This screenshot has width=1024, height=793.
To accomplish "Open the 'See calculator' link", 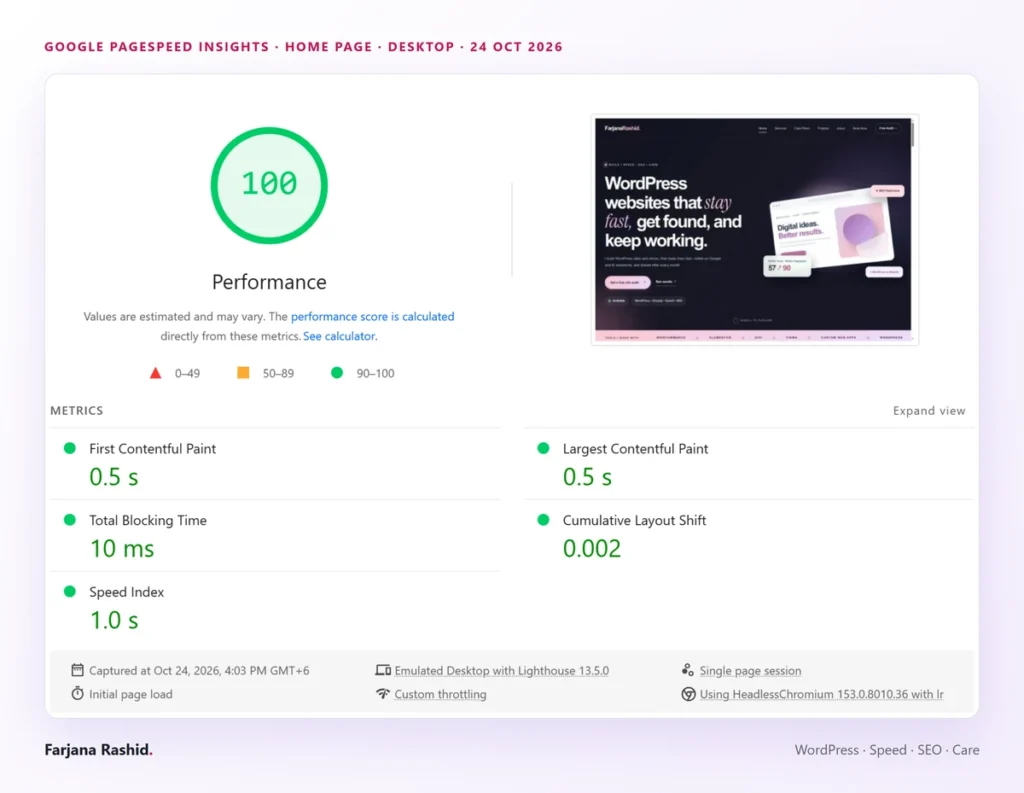I will pyautogui.click(x=339, y=336).
